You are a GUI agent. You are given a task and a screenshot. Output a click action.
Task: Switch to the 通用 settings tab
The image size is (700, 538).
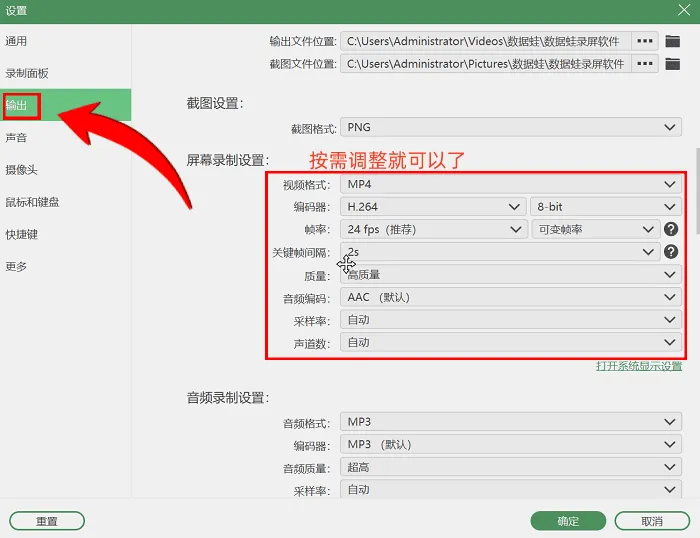tap(66, 41)
